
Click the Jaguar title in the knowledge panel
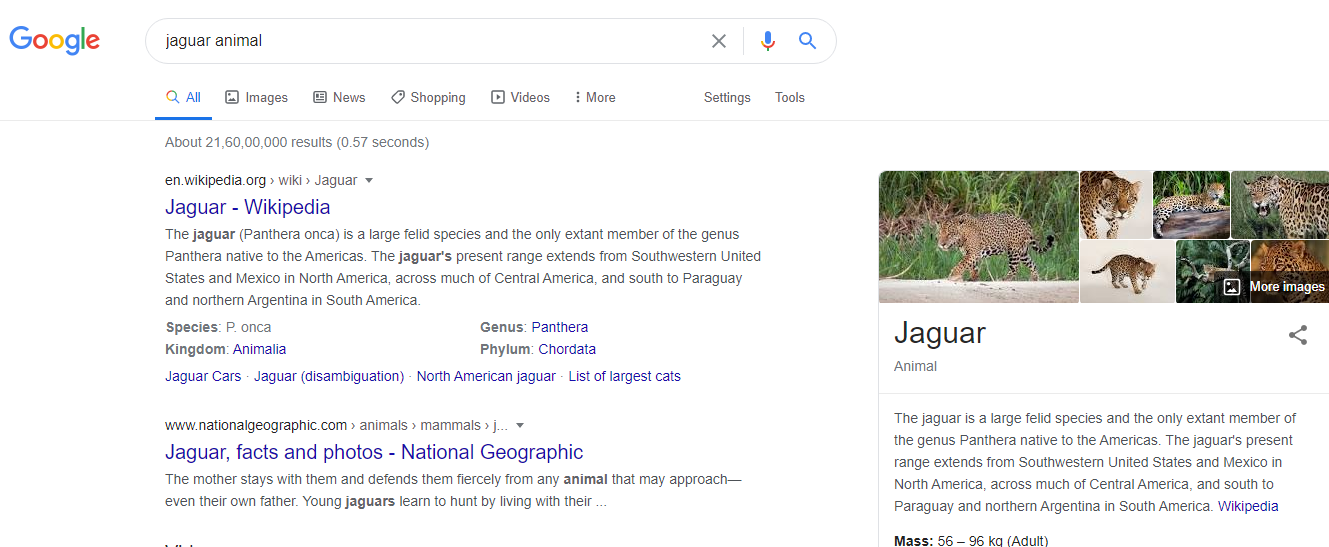[x=940, y=333]
